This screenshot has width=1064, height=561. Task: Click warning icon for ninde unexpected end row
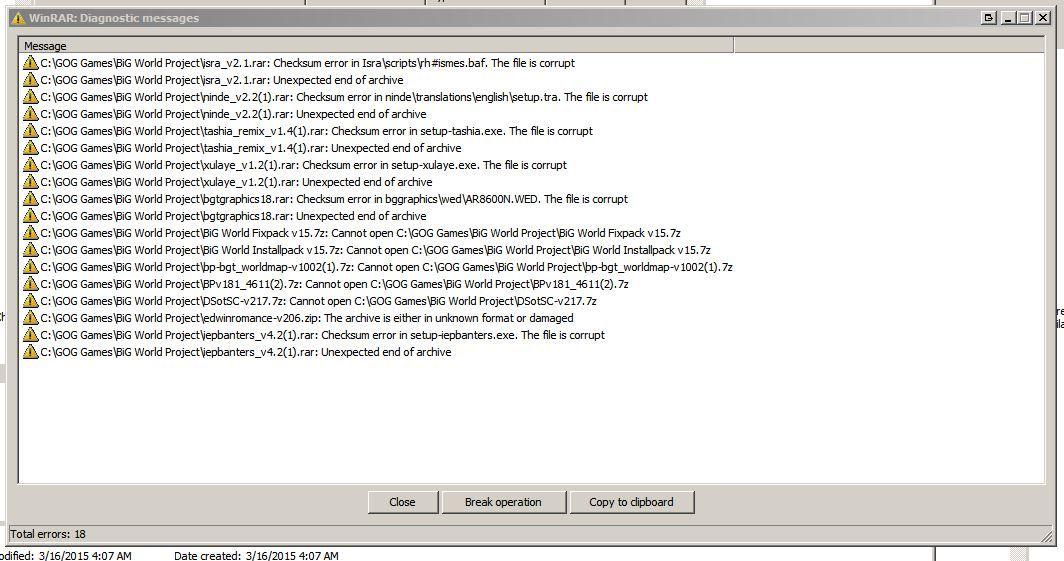[30, 113]
